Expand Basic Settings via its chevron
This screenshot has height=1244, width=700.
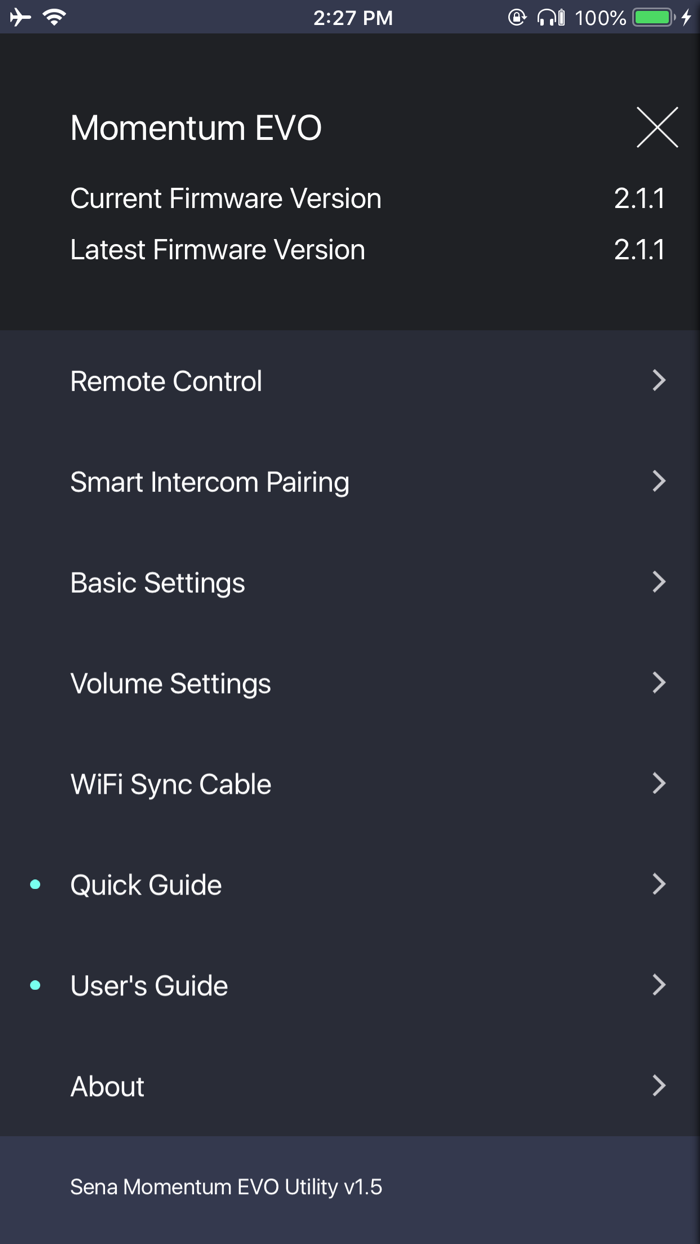(659, 582)
